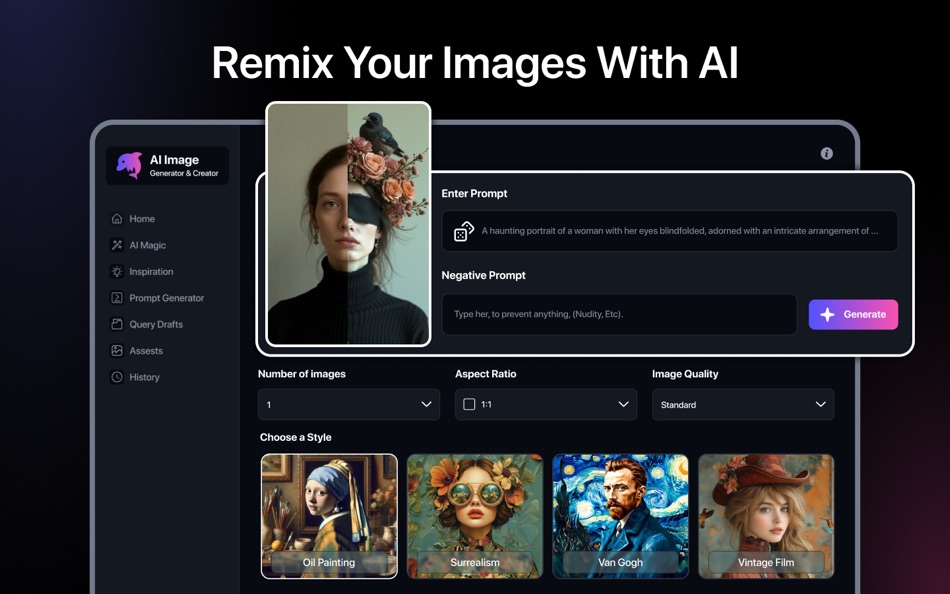Viewport: 950px width, 594px height.
Task: Click the 'Choose a Style' heading
Action: coord(296,437)
